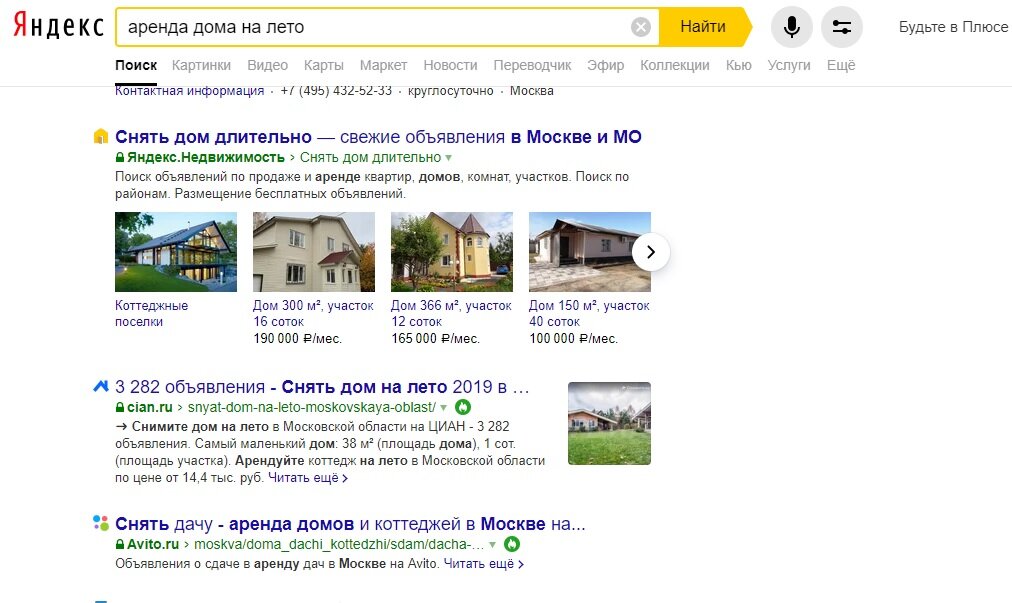Click the Avito colored dots favicon
This screenshot has width=1012, height=603.
click(101, 523)
